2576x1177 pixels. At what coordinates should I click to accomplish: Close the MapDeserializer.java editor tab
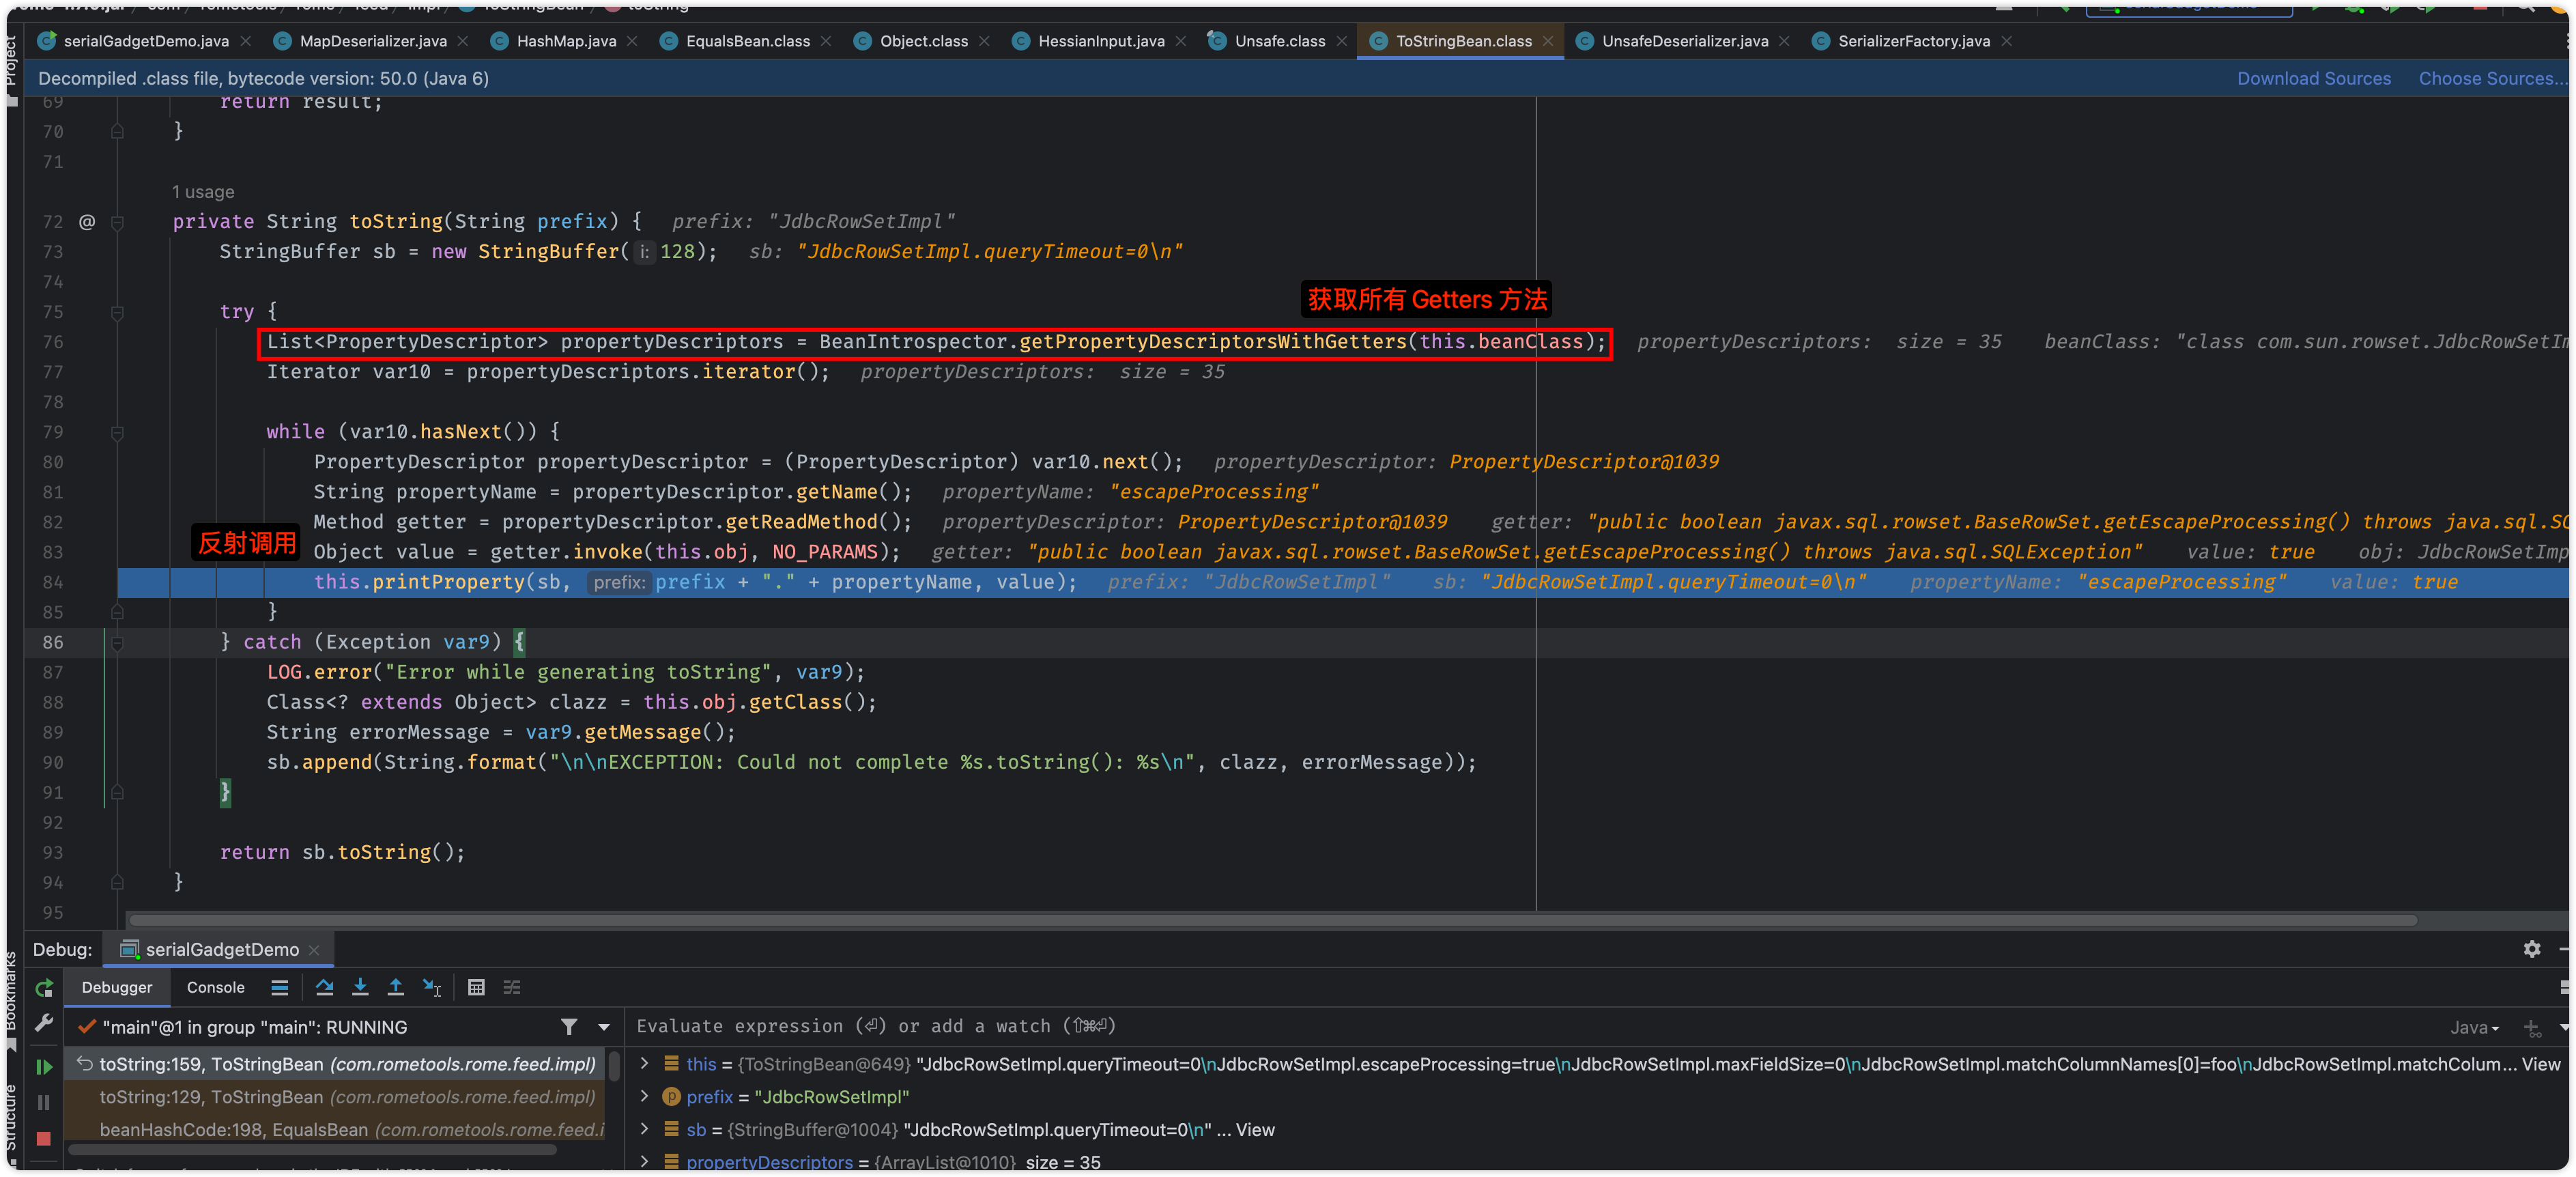(x=463, y=41)
